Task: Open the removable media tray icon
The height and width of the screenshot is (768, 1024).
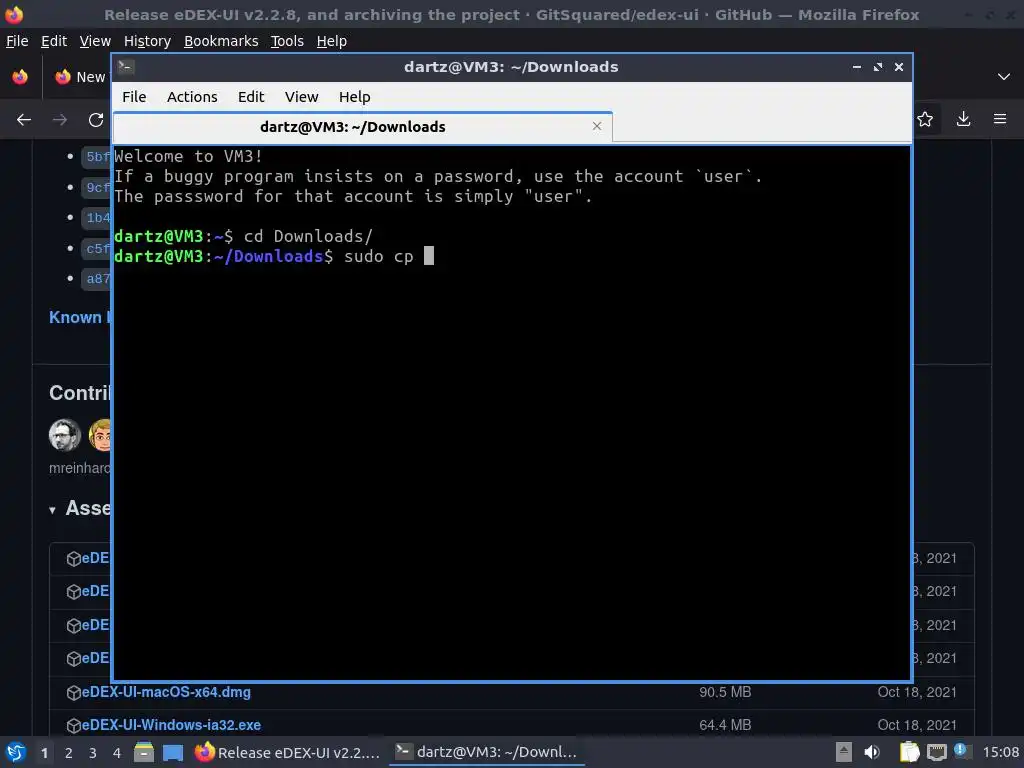Action: (844, 752)
